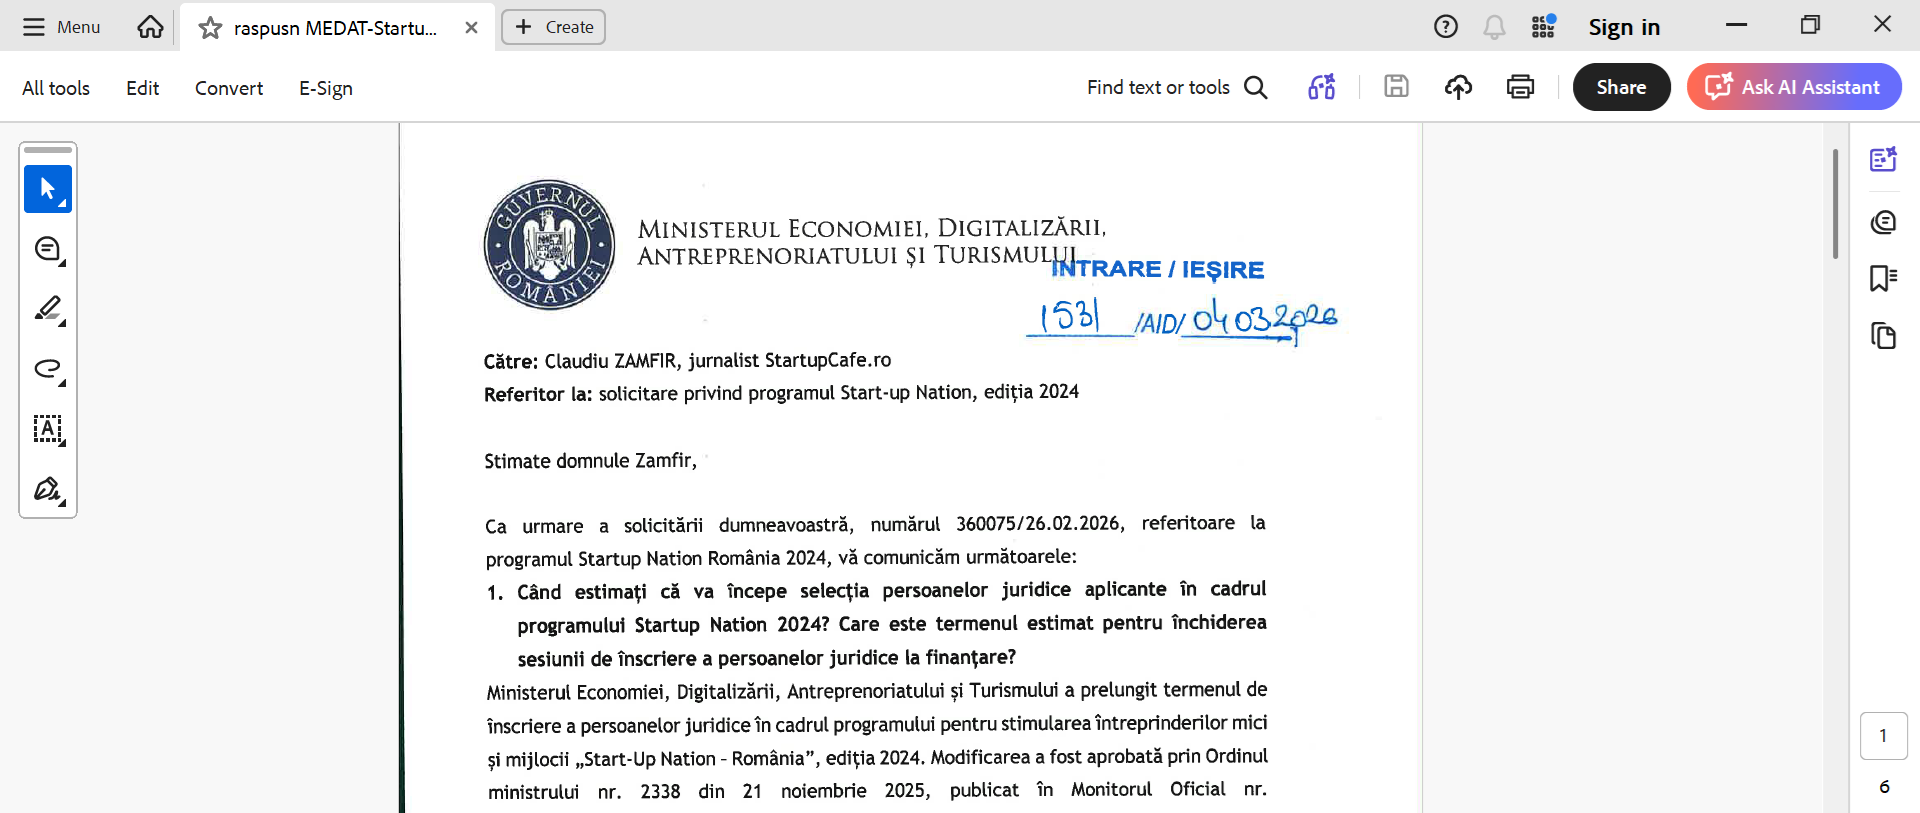
Task: Open the fill and sign pen tool
Action: click(47, 489)
